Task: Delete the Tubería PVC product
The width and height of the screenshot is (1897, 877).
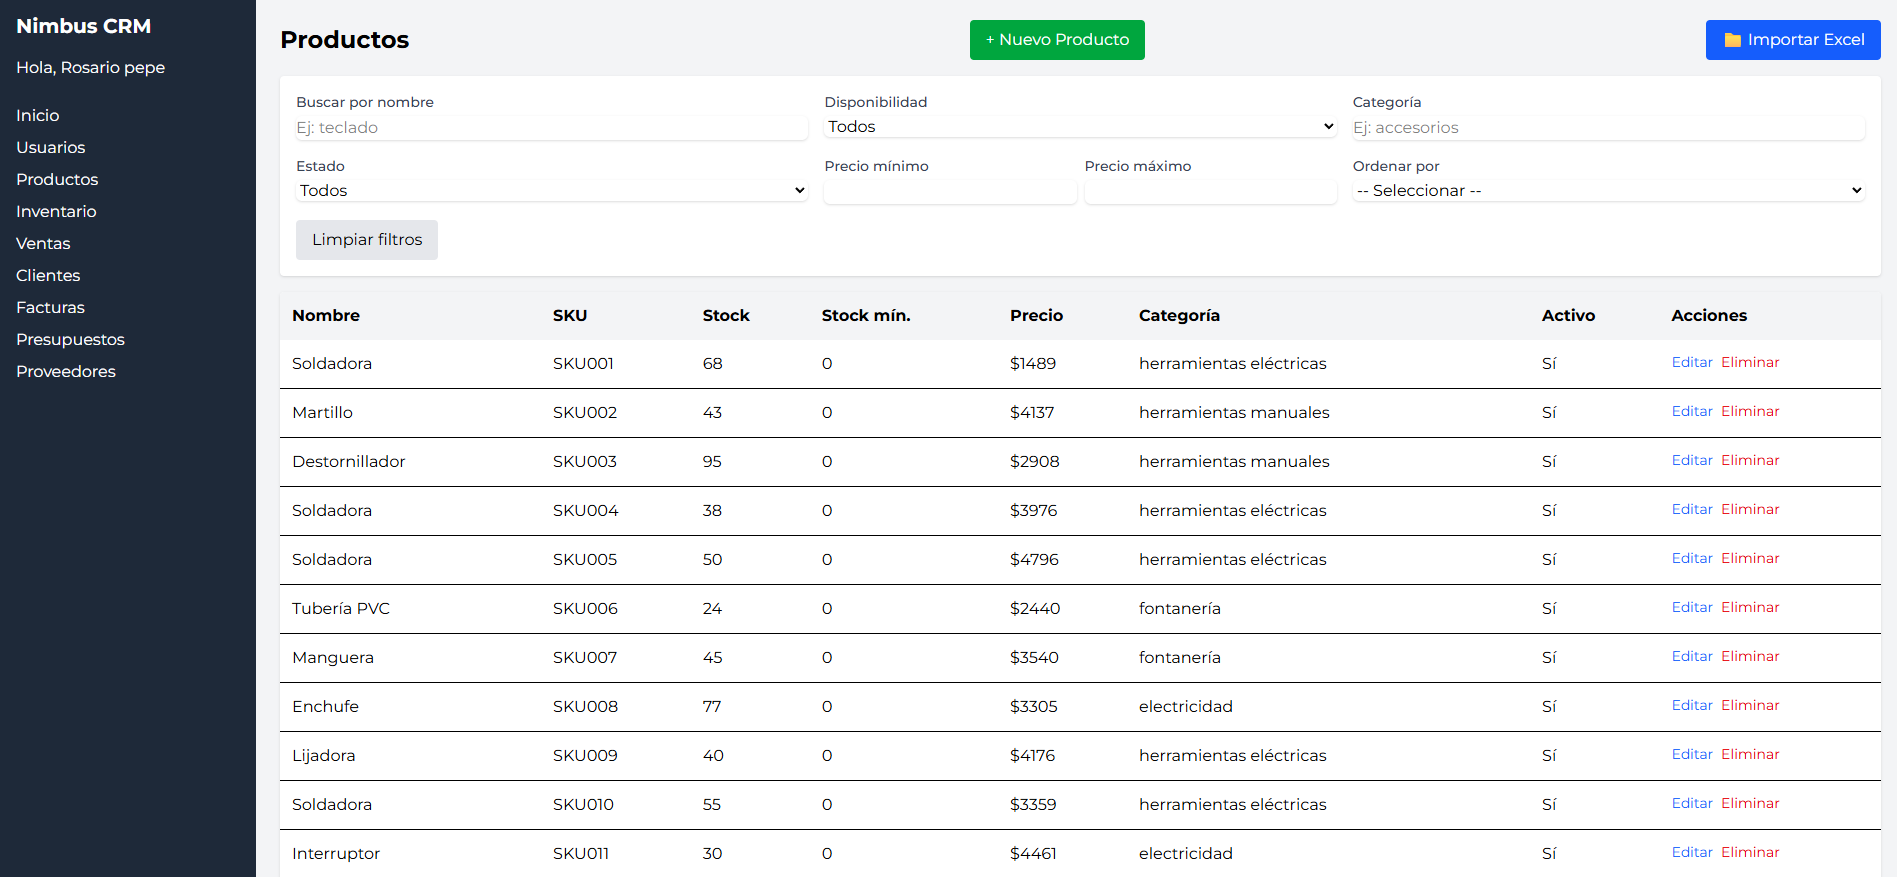Action: (x=1749, y=608)
